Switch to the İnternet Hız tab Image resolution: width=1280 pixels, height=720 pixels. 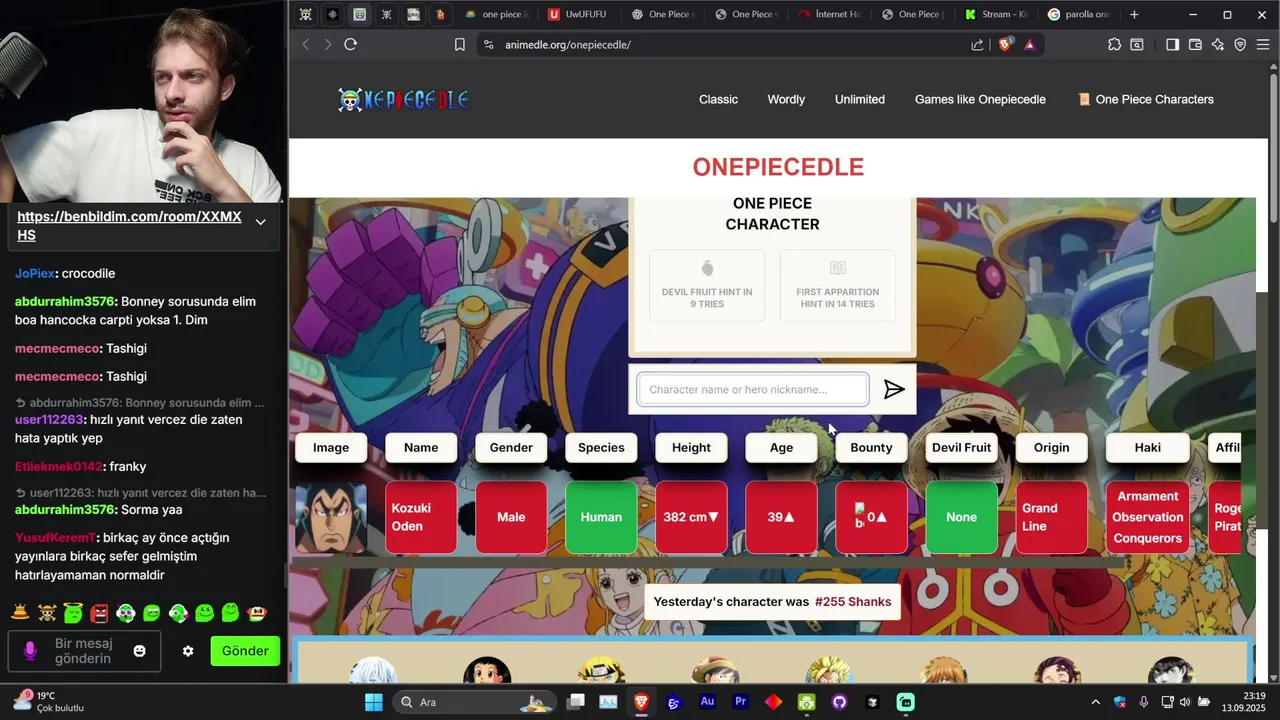831,14
